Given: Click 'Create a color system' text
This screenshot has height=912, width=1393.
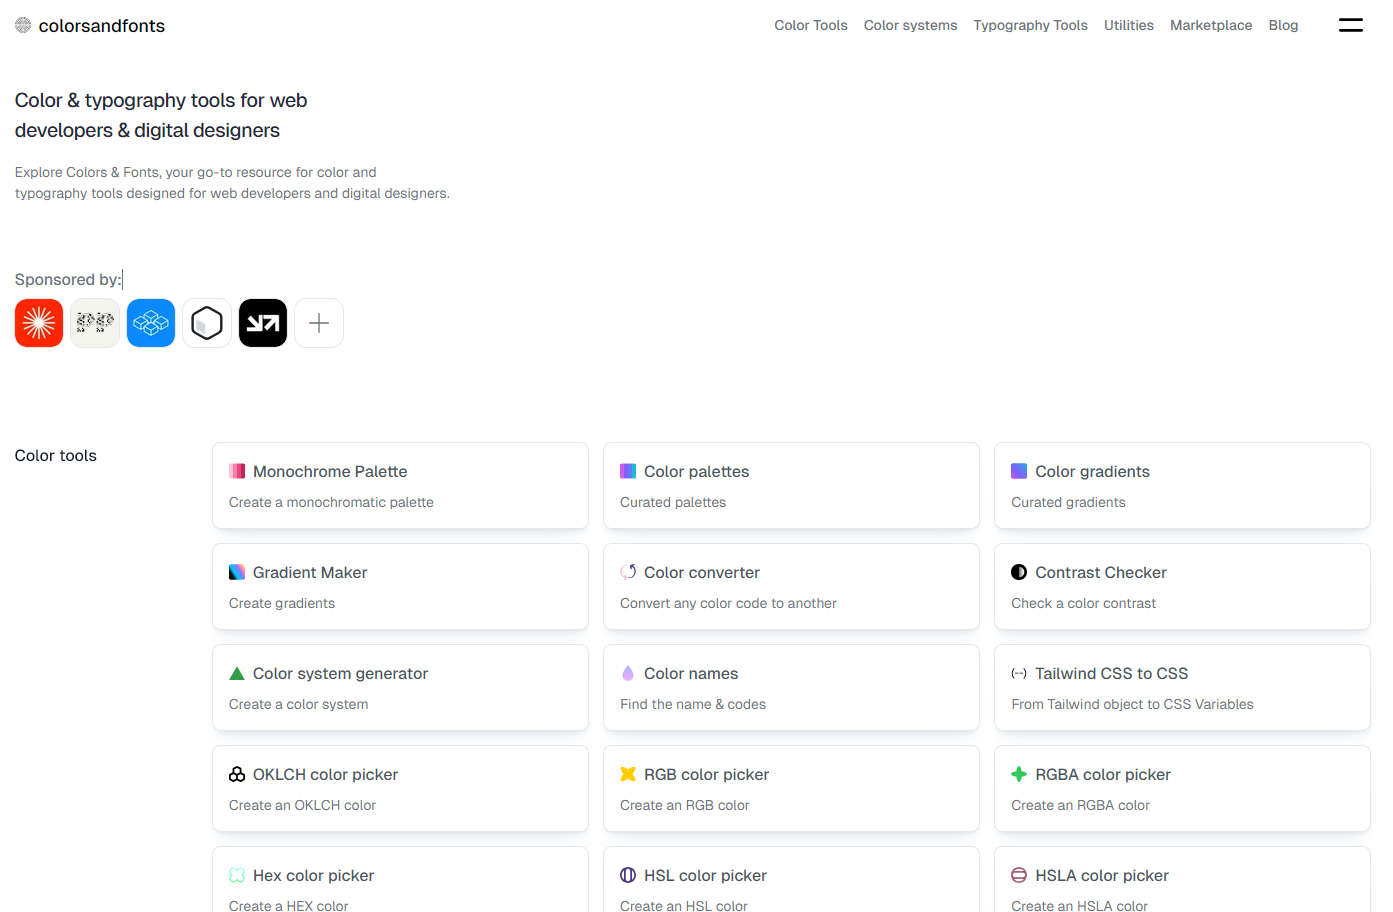Looking at the screenshot, I should 298,704.
